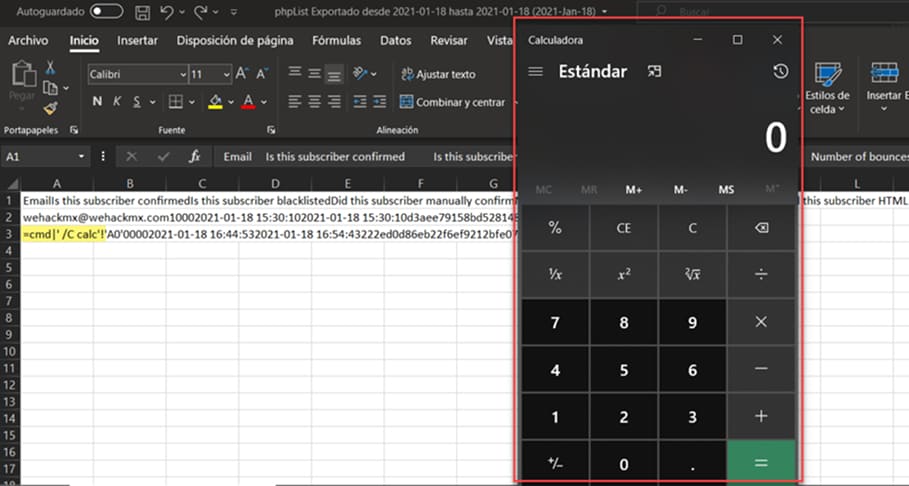
Task: Click the Format Painter brush icon
Action: (50, 108)
